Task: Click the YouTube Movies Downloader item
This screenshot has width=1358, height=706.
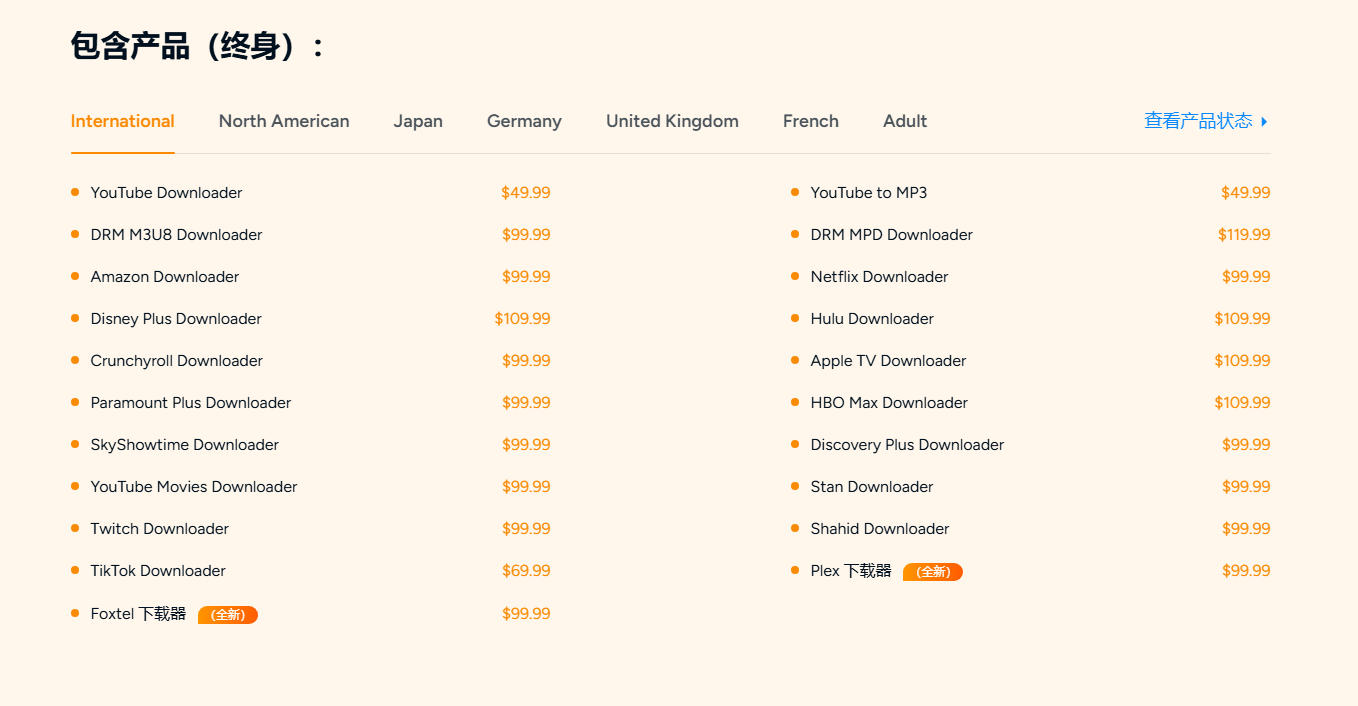Action: pos(194,487)
